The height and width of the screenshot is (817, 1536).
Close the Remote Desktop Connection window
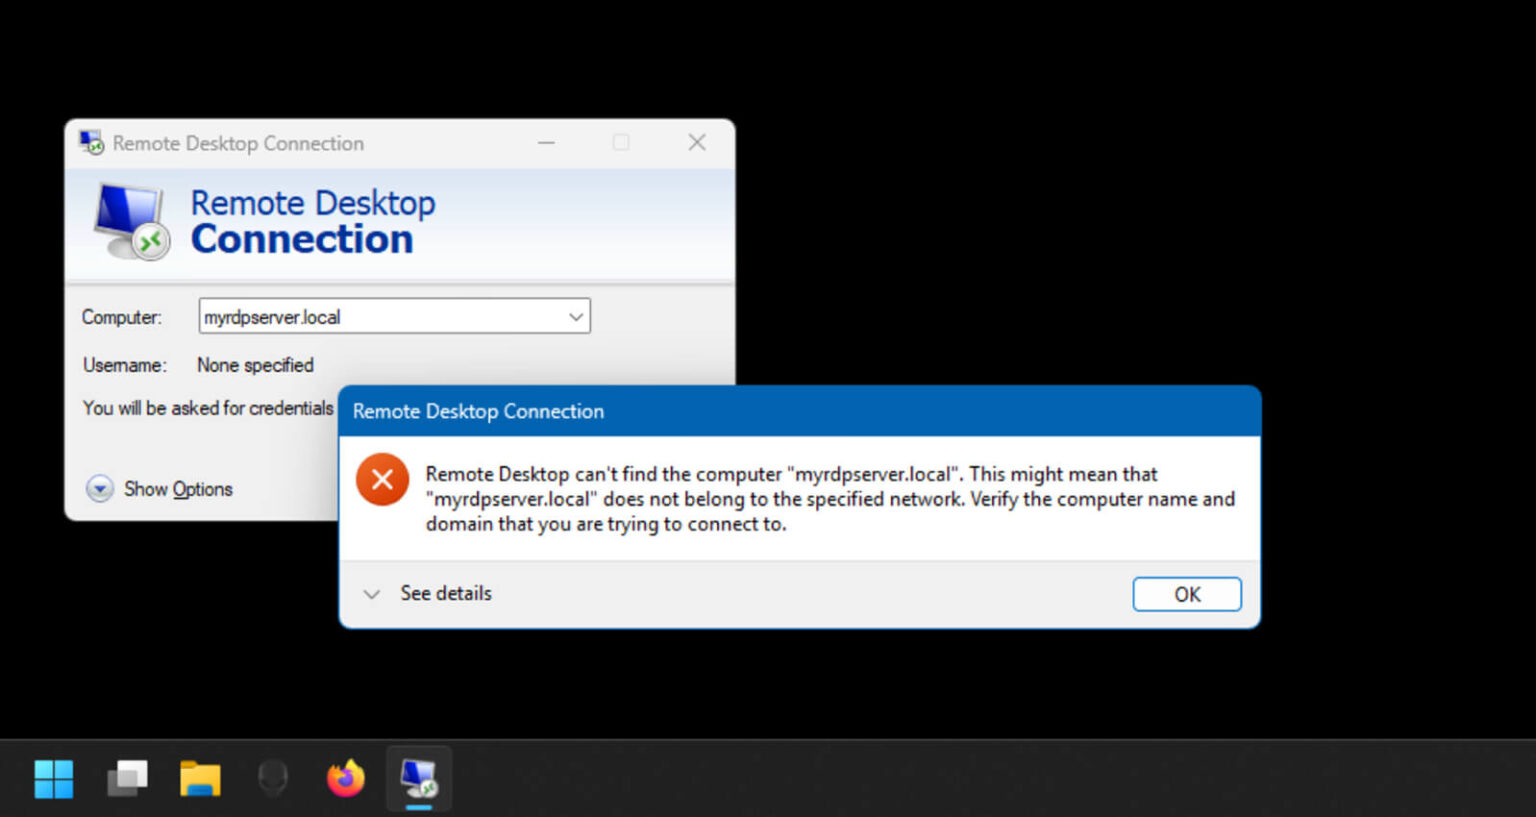coord(697,143)
